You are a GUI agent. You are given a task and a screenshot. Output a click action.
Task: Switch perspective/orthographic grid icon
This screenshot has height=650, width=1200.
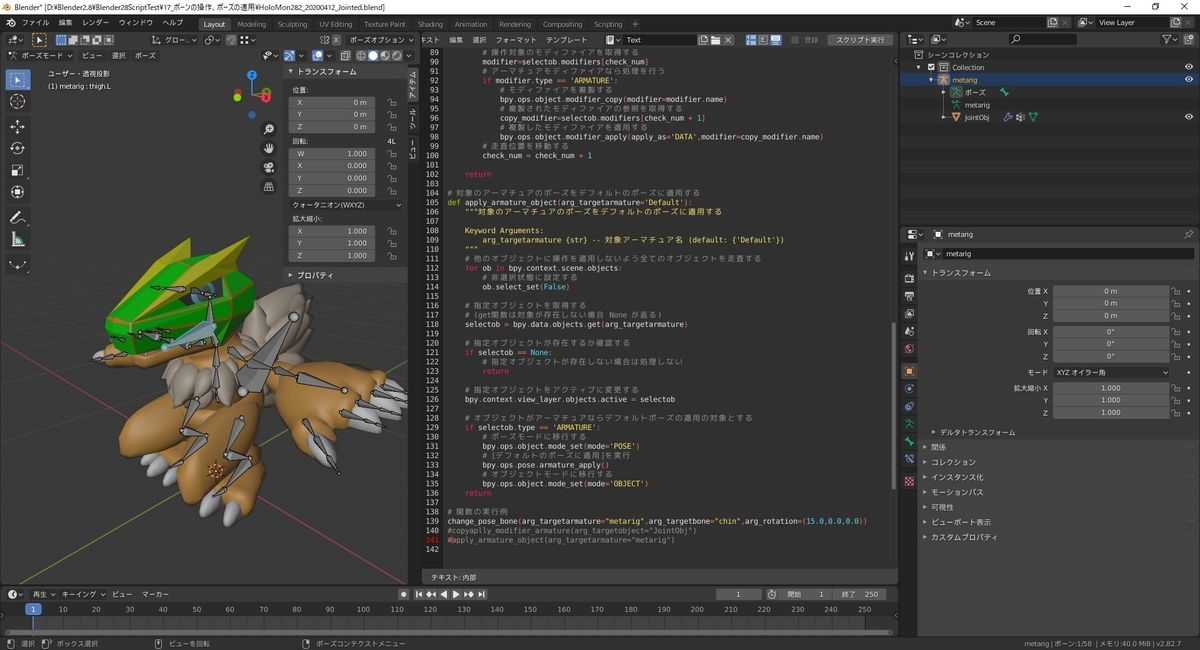[269, 187]
